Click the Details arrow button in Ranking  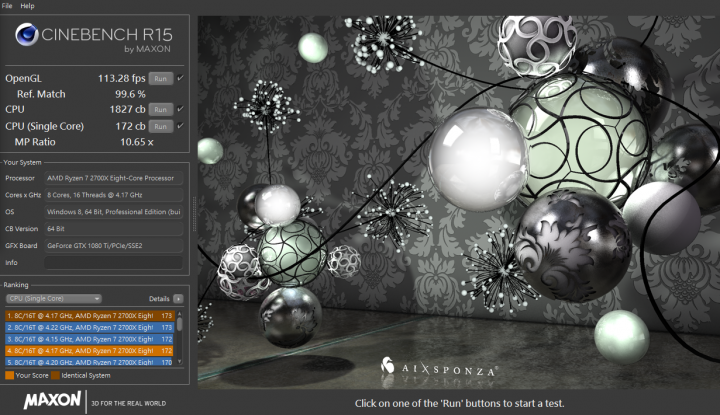[178, 299]
